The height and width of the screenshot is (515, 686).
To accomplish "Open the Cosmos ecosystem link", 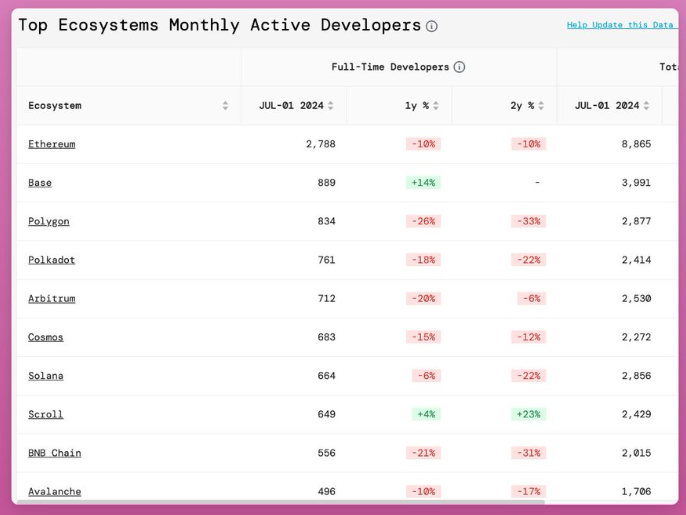I will [46, 337].
